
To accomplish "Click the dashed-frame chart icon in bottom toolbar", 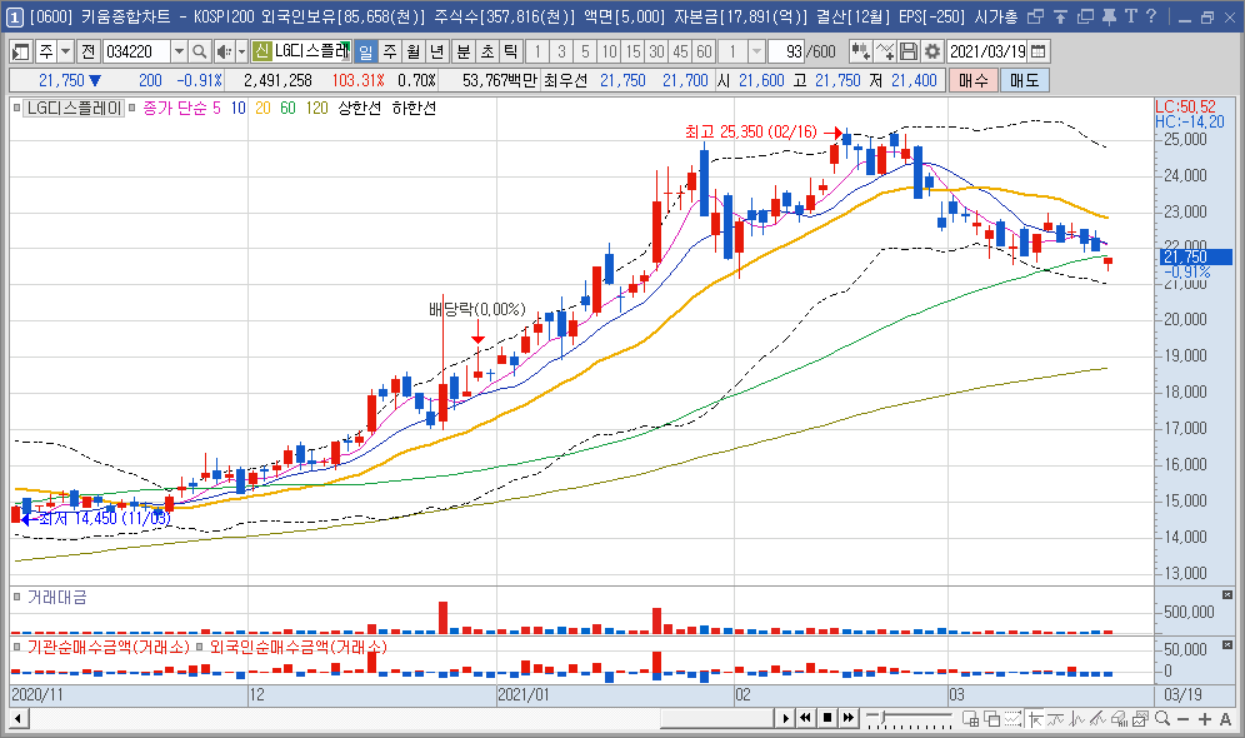I will [1014, 718].
